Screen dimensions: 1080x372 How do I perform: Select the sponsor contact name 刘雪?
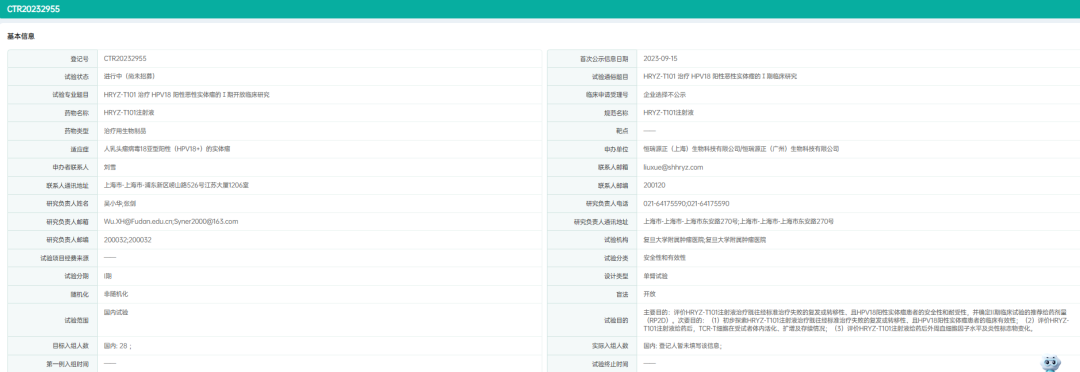(110, 166)
